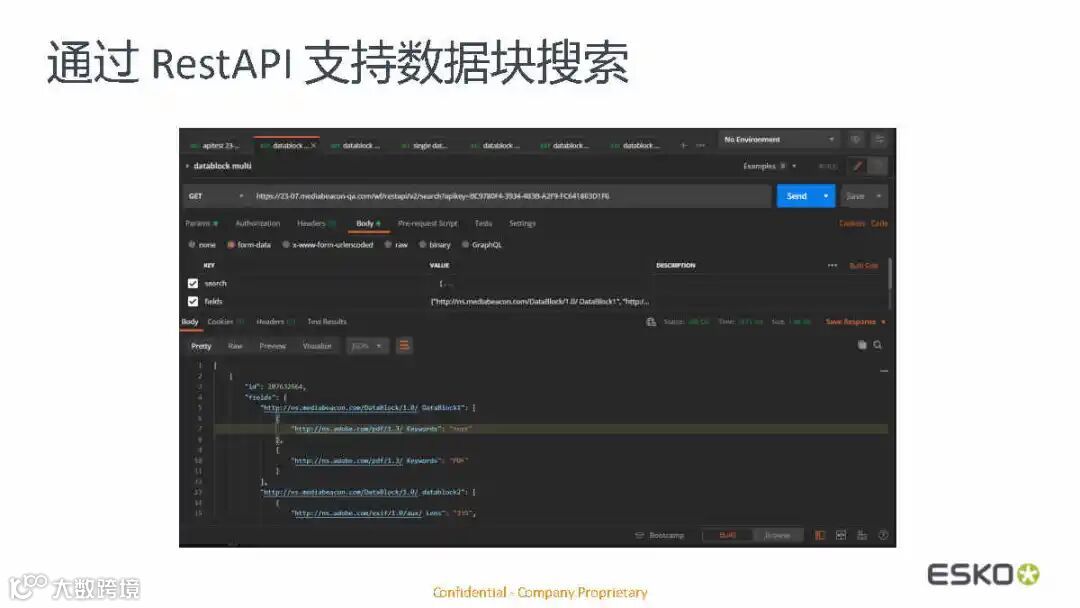Image resolution: width=1080 pixels, height=608 pixels.
Task: Open the Test Results tab
Action: [326, 322]
